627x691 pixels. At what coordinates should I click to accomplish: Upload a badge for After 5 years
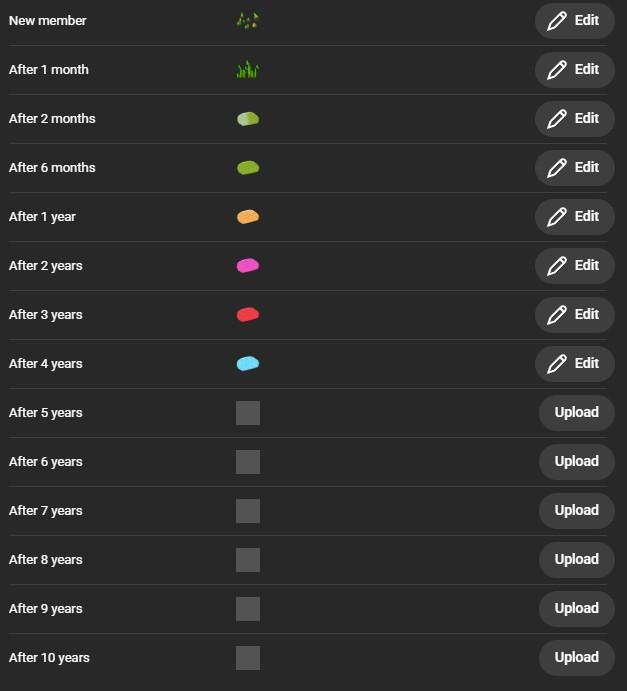(x=576, y=413)
